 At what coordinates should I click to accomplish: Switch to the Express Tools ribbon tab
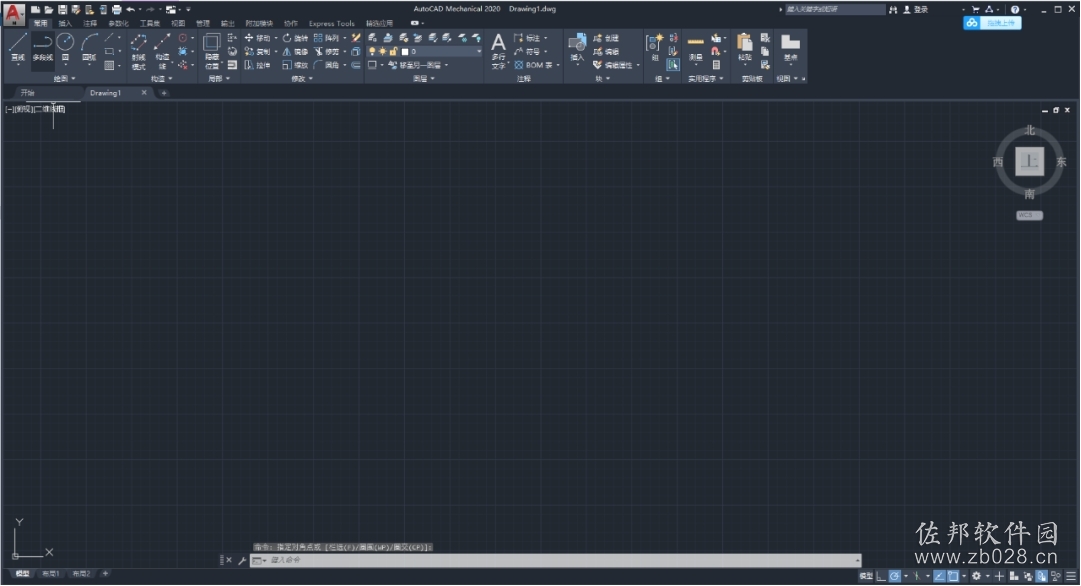pyautogui.click(x=332, y=23)
